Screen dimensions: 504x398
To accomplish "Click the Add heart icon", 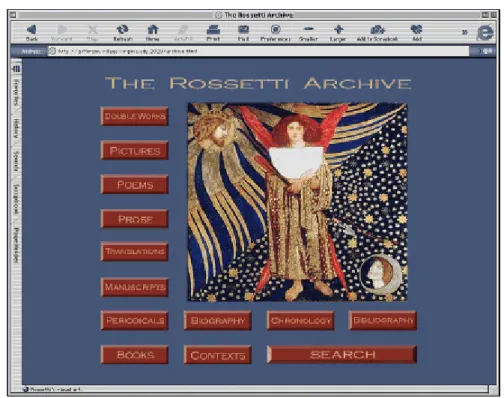I will (x=417, y=30).
